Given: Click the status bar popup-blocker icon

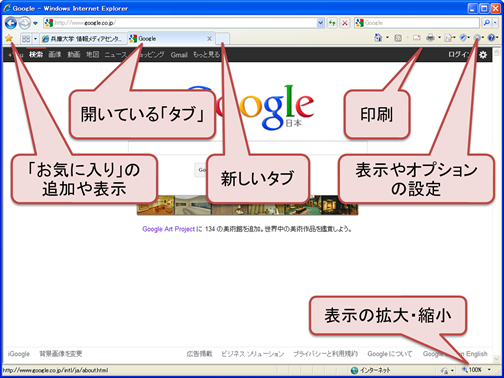Looking at the screenshot, I should [444, 370].
